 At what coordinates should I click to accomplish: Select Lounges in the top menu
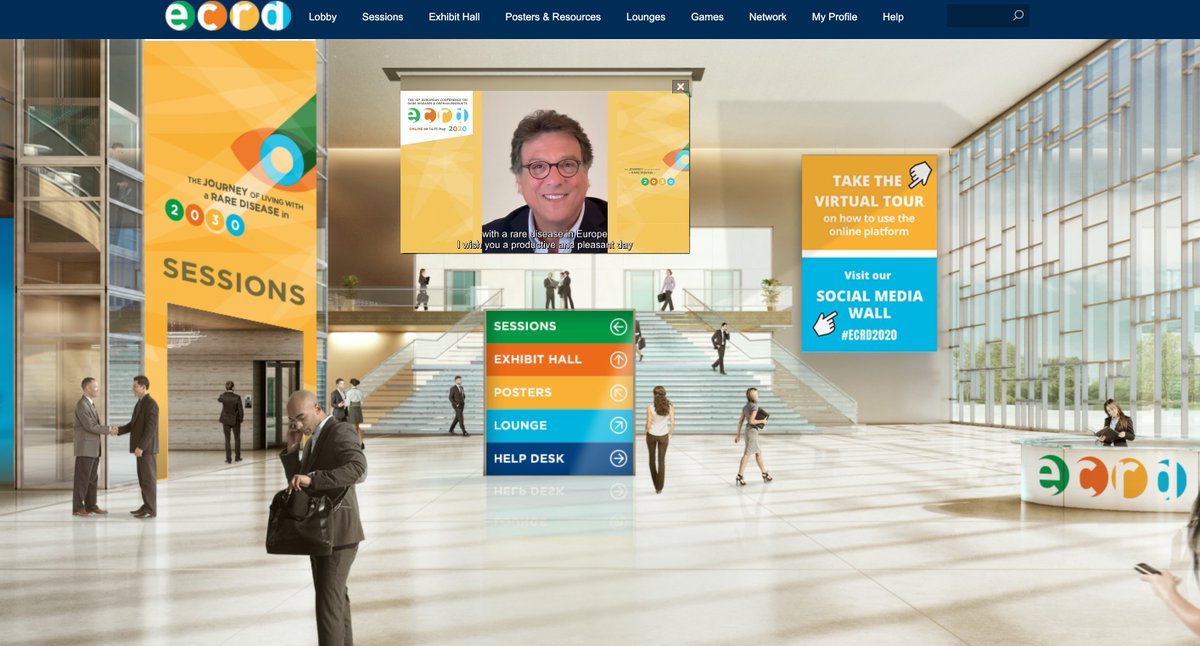pyautogui.click(x=645, y=17)
